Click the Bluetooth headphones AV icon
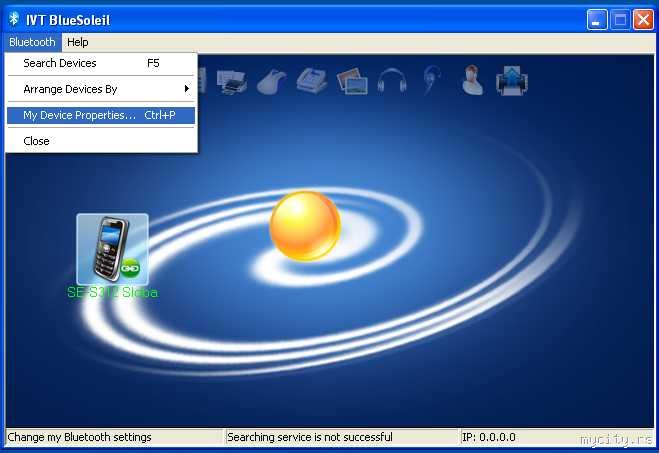Image resolution: width=659 pixels, height=453 pixels. 392,81
